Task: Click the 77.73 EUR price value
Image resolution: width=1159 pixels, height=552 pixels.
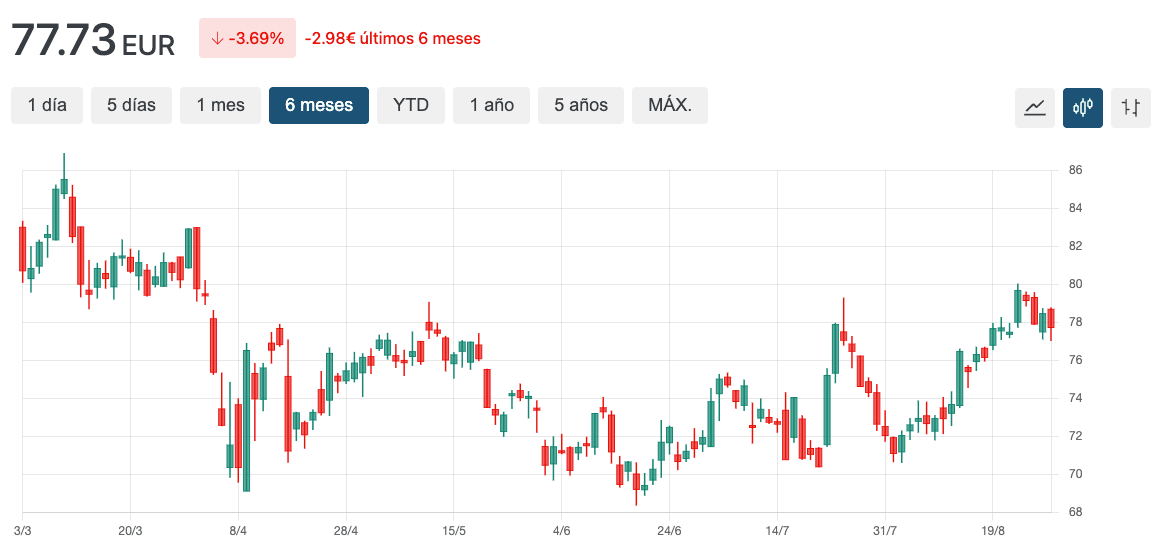Action: coord(93,40)
